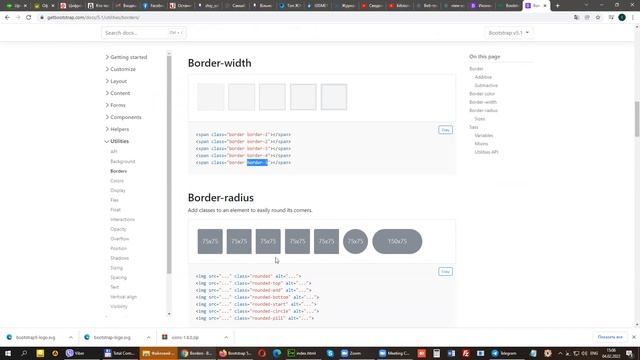
Task: Open the Chrome three-dot menu
Action: (x=633, y=18)
